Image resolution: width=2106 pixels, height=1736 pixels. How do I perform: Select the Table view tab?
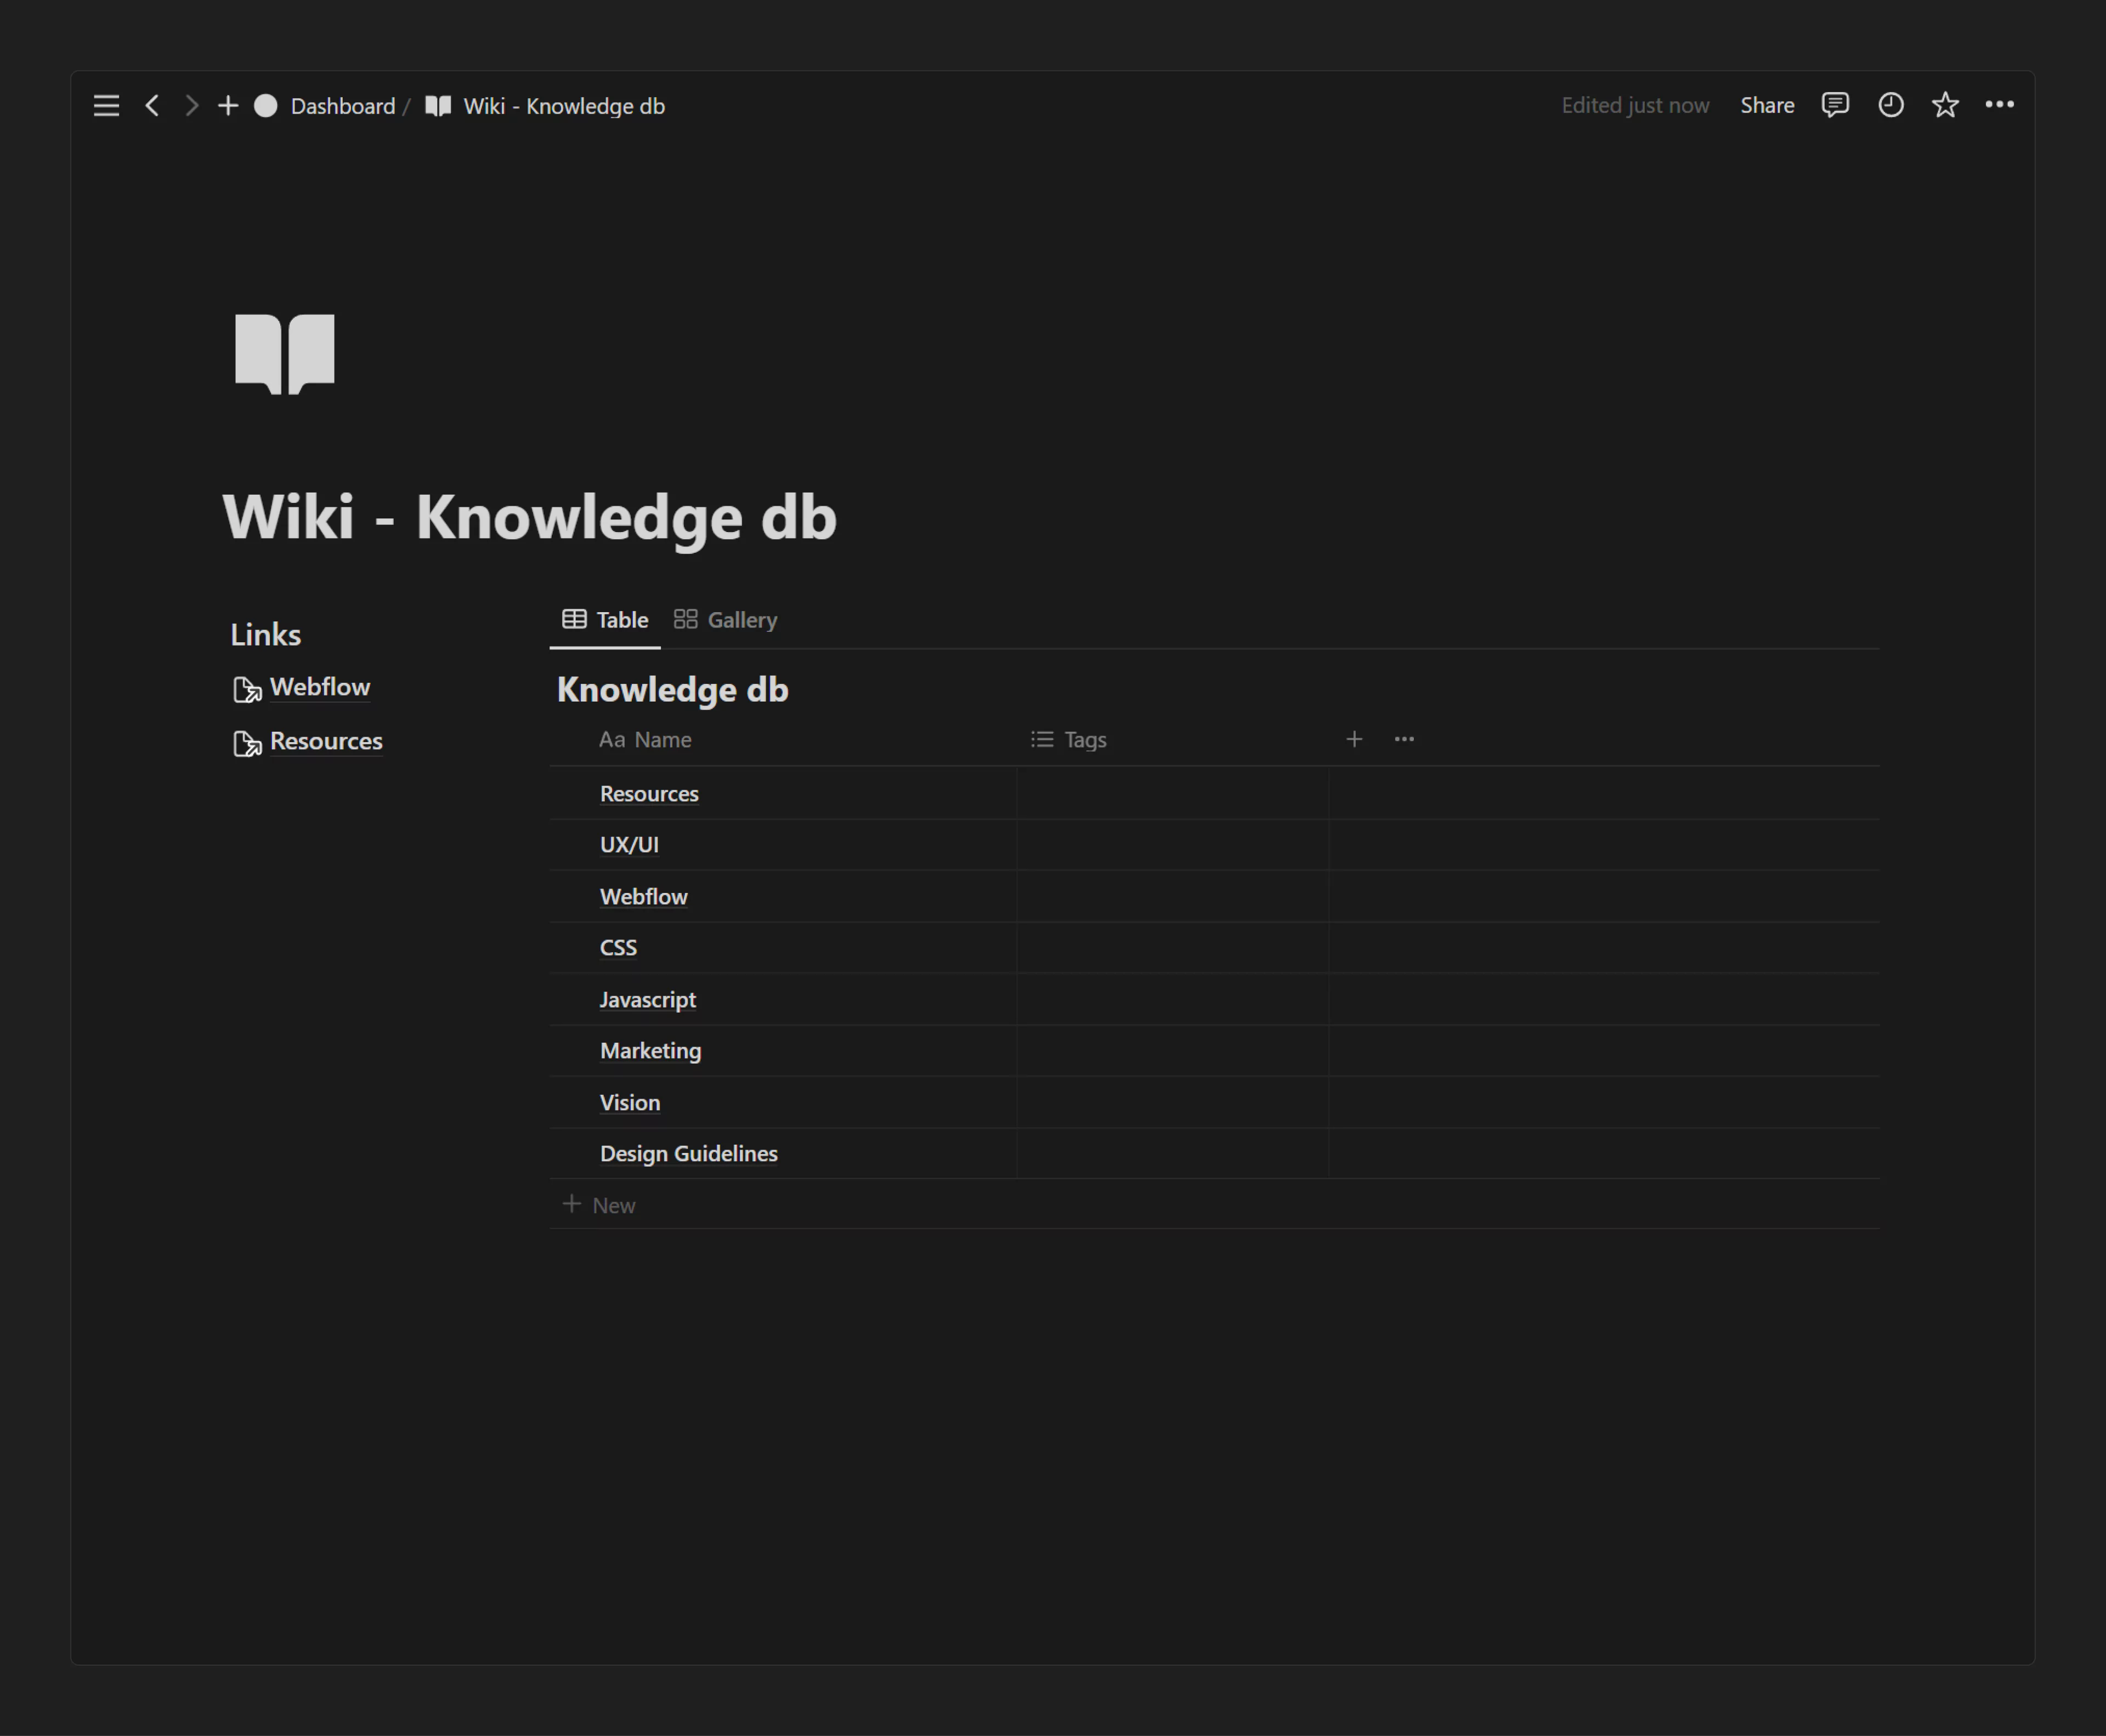tap(604, 620)
